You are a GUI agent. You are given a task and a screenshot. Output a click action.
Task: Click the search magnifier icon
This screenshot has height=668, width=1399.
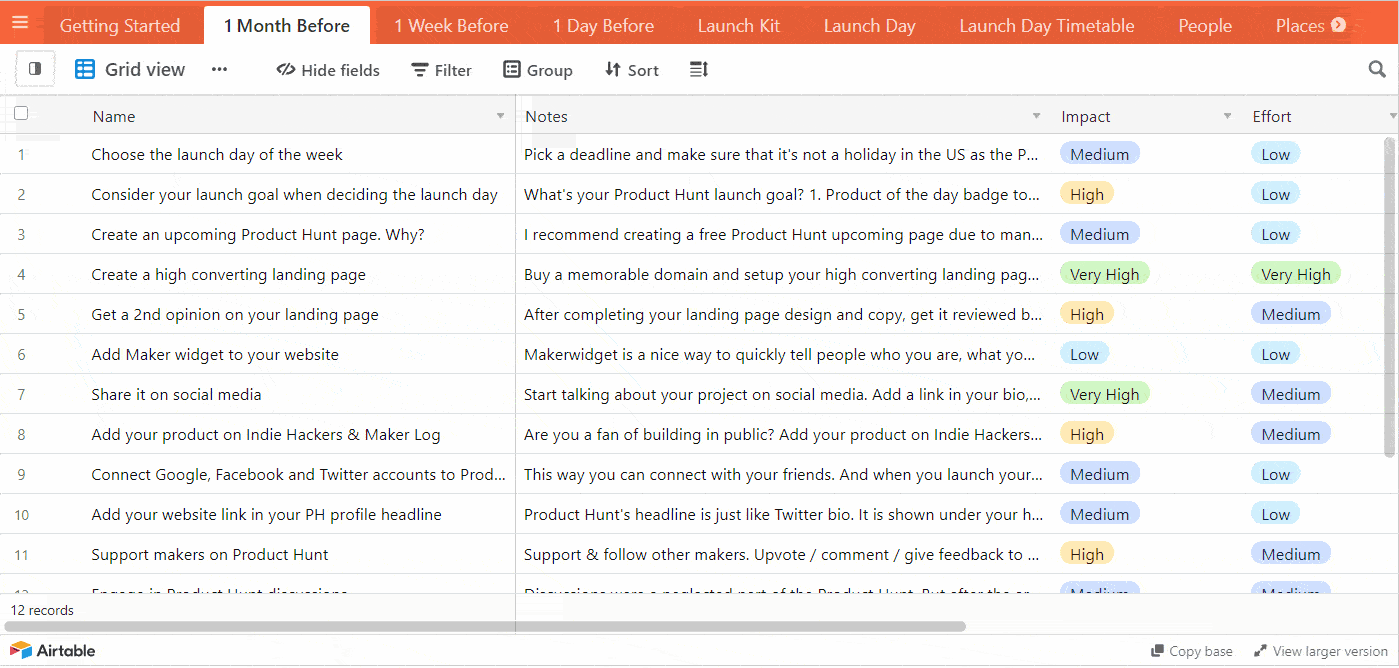pos(1377,69)
